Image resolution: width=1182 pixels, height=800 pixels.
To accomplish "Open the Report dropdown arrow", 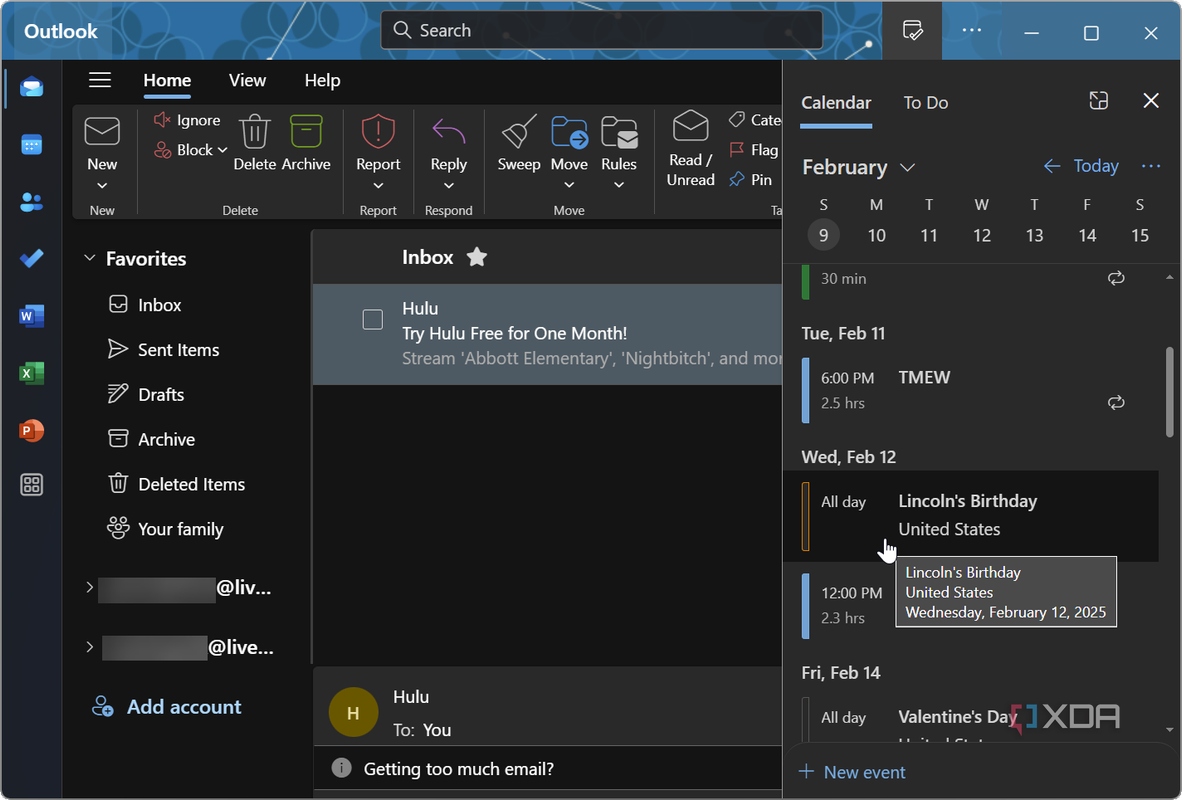I will [378, 186].
